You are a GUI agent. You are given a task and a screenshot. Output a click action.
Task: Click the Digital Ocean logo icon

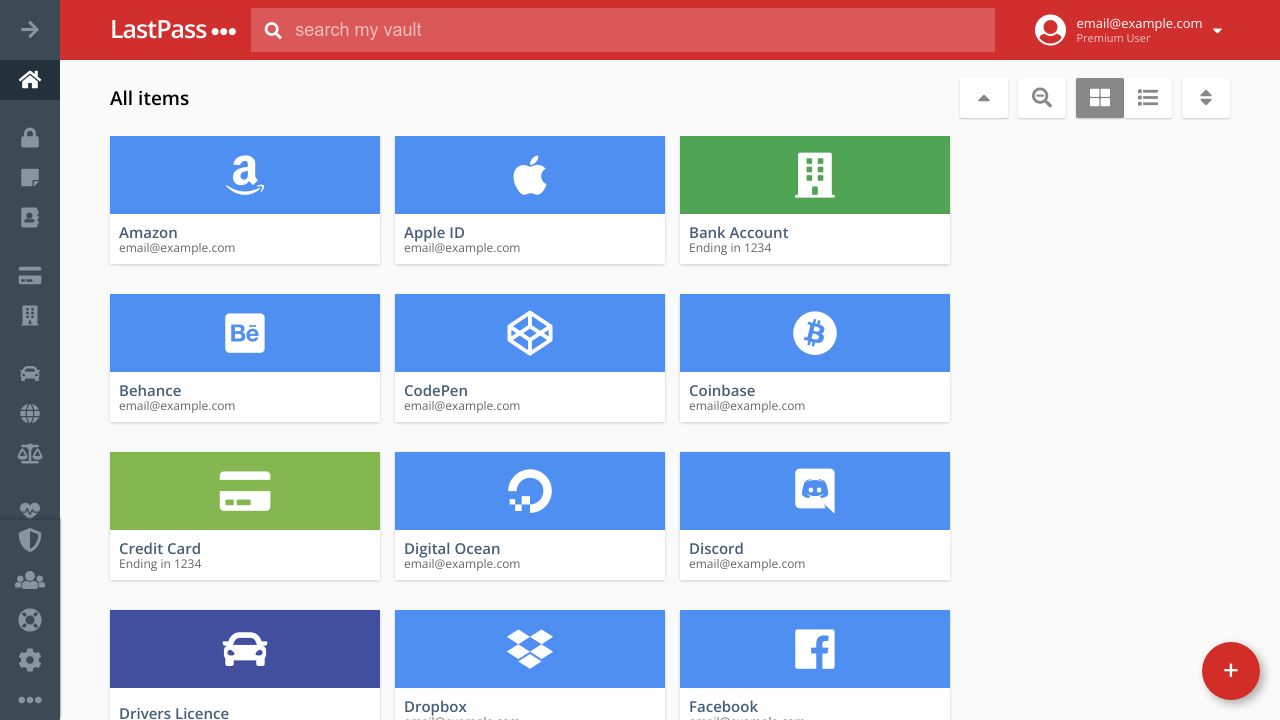click(530, 491)
